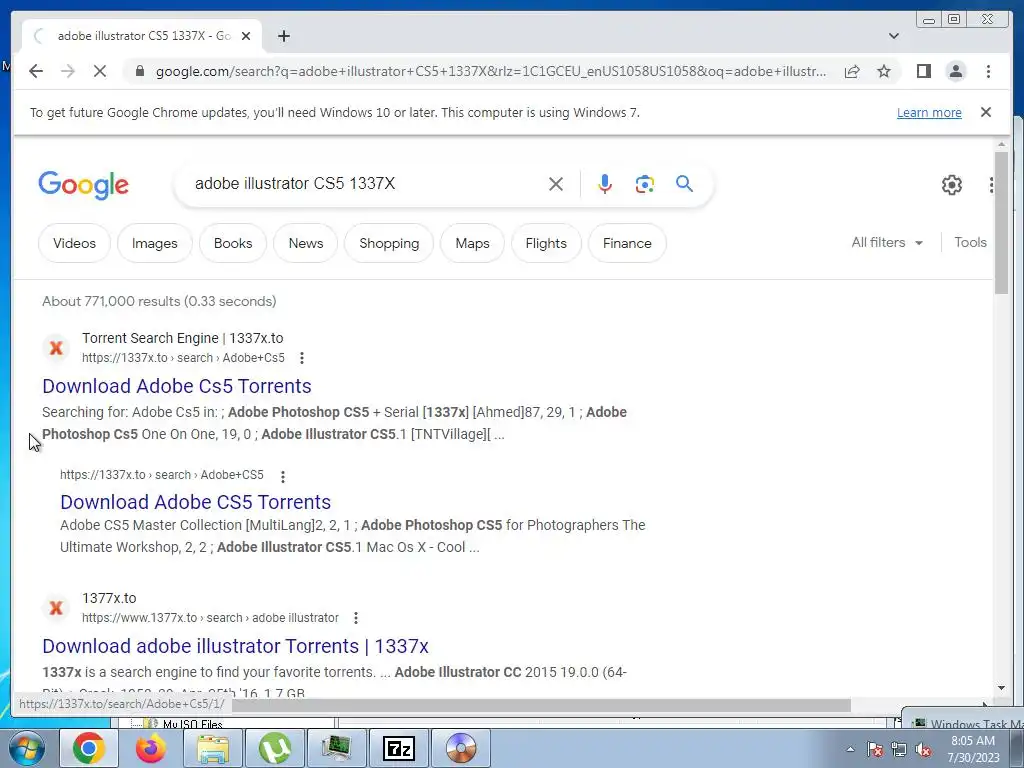Open Windows Start menu
The width and height of the screenshot is (1024, 768).
click(25, 748)
